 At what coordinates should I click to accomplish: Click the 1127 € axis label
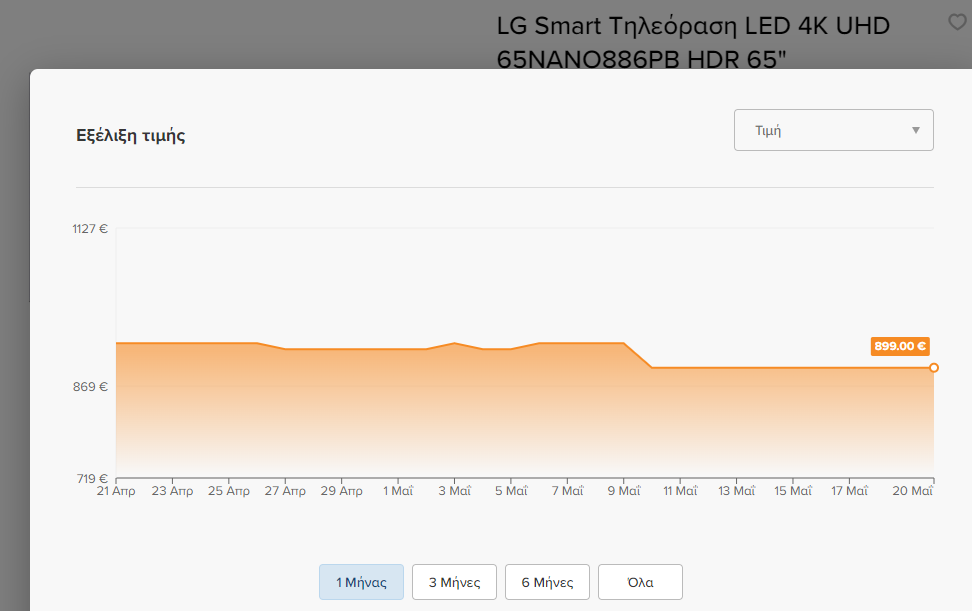tap(90, 229)
